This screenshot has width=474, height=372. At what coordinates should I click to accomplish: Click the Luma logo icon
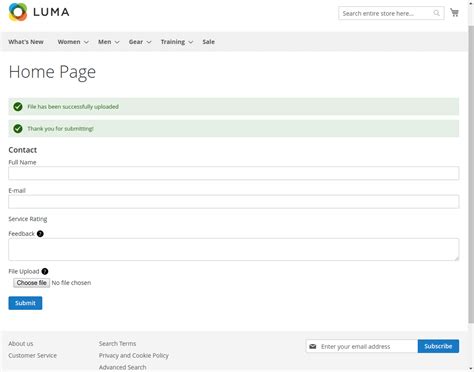point(18,12)
